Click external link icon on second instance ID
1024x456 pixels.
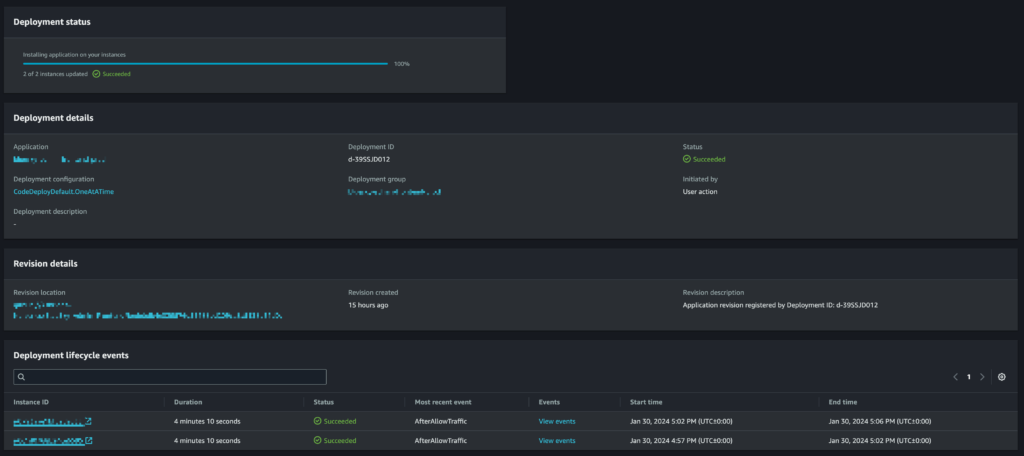[89, 440]
